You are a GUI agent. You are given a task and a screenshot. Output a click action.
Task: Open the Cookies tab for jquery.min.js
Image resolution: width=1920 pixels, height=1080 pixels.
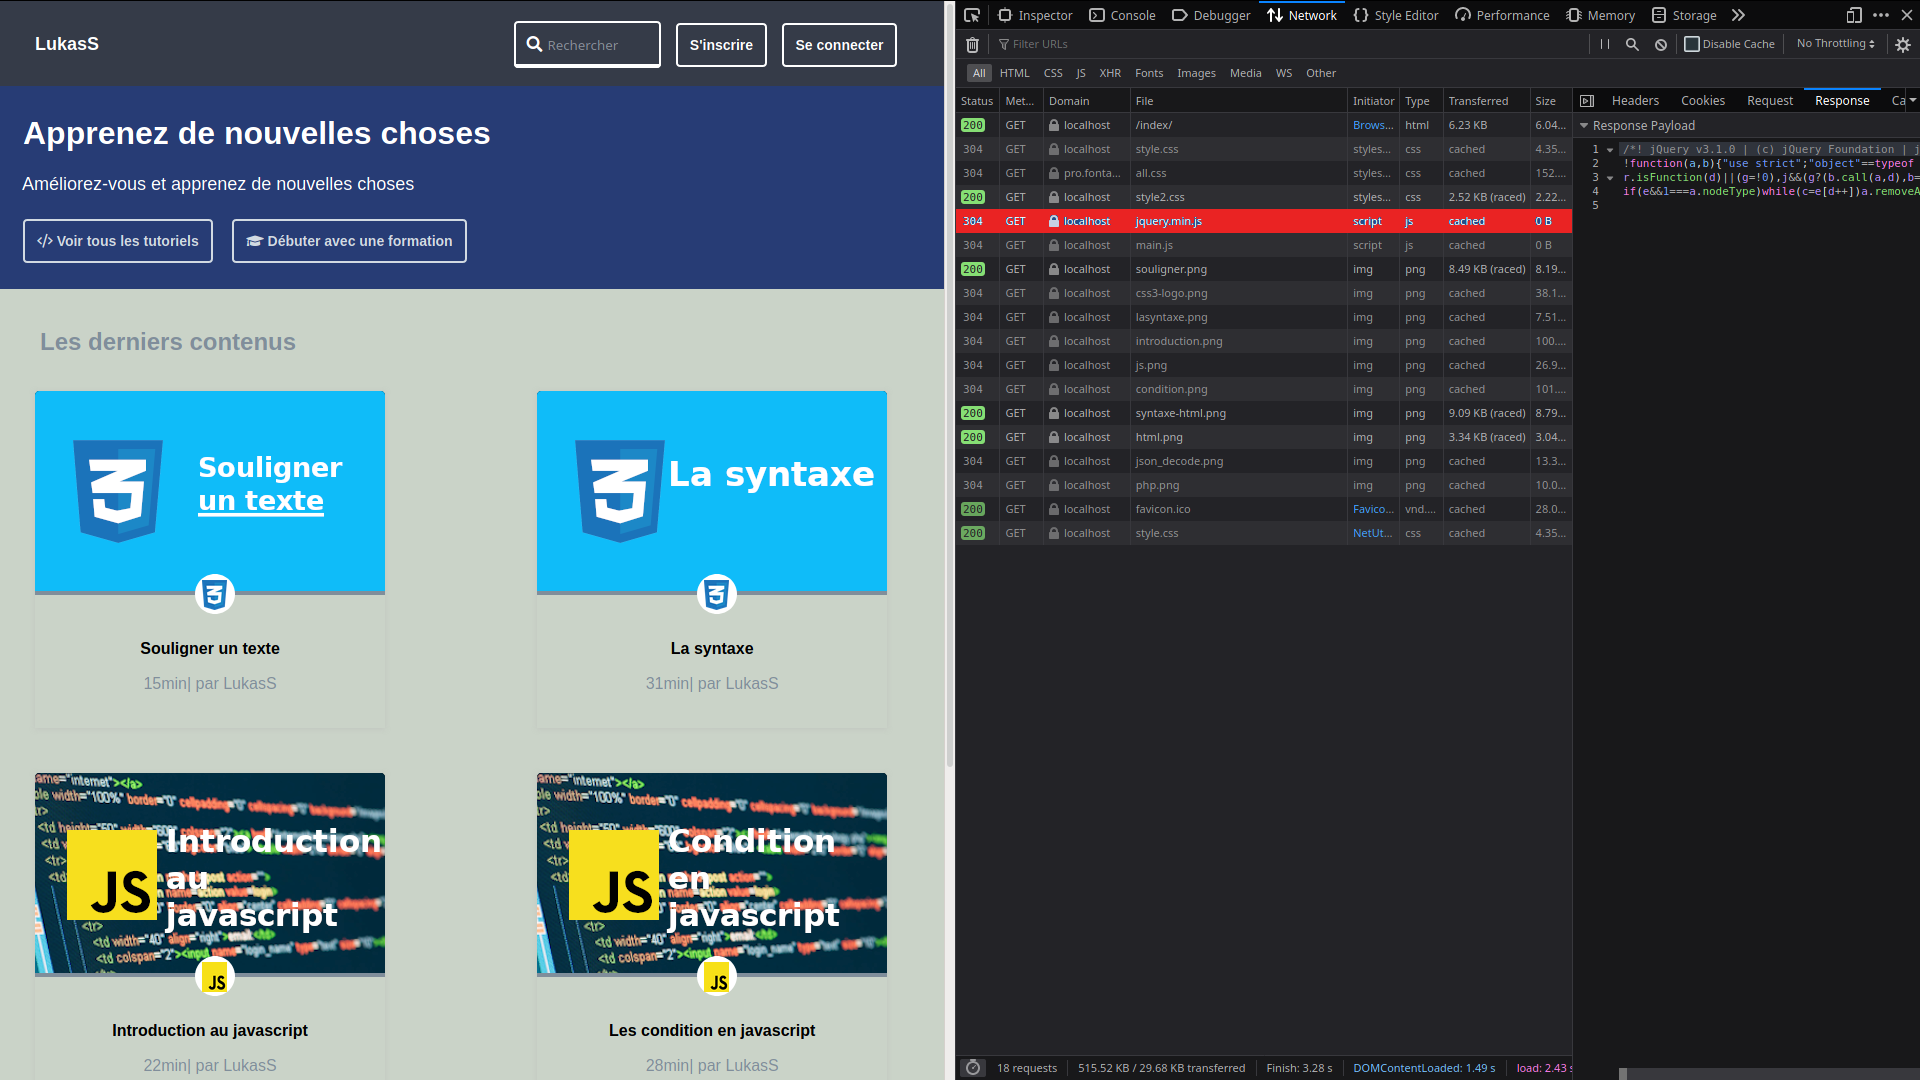point(1702,100)
